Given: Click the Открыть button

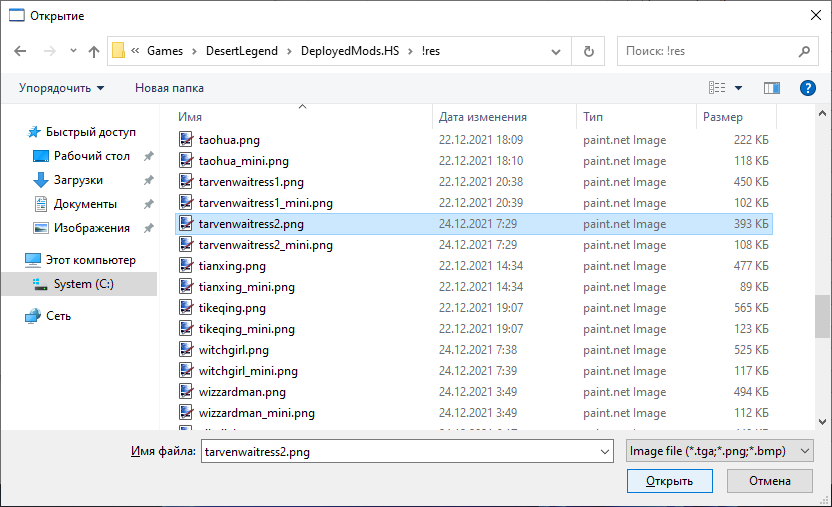Looking at the screenshot, I should [670, 481].
